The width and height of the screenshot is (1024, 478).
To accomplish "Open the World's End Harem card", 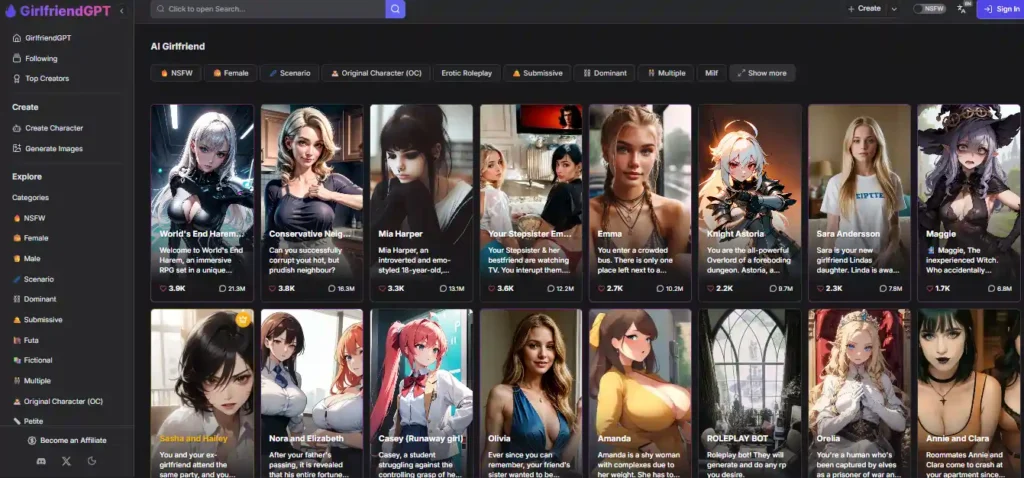I will click(x=202, y=202).
